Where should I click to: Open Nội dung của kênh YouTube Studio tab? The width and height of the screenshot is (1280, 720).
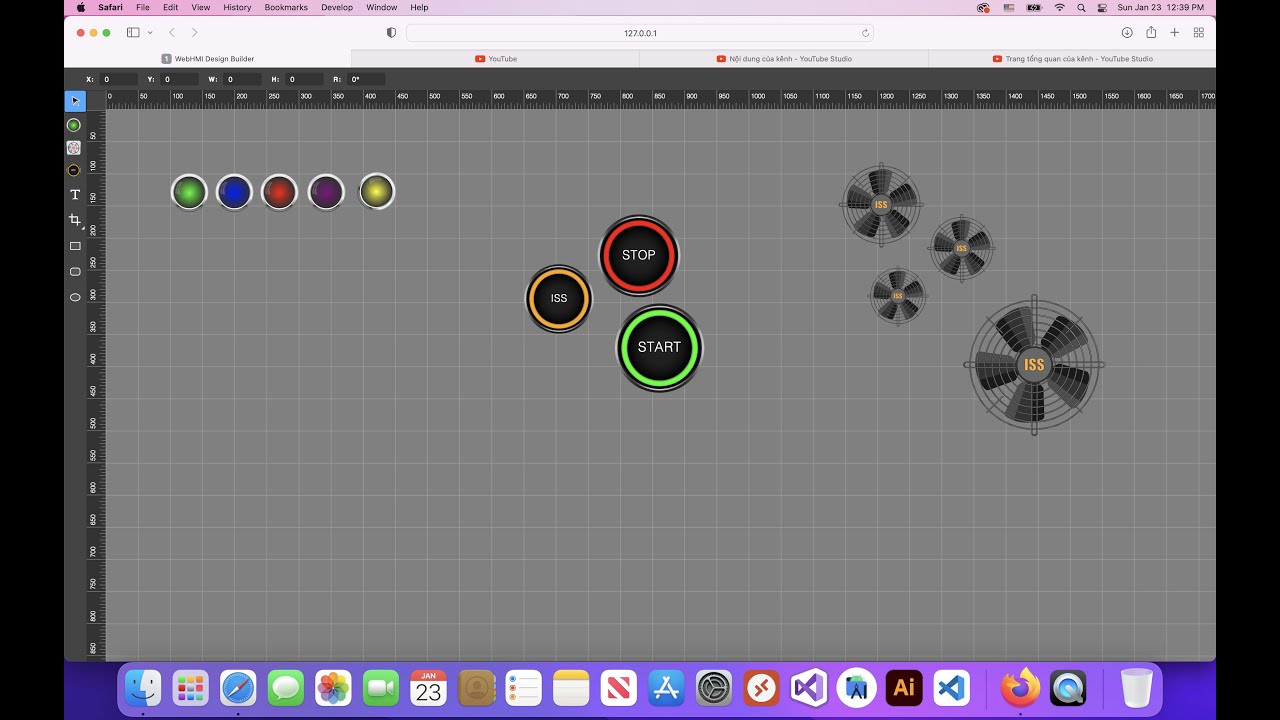click(x=784, y=59)
